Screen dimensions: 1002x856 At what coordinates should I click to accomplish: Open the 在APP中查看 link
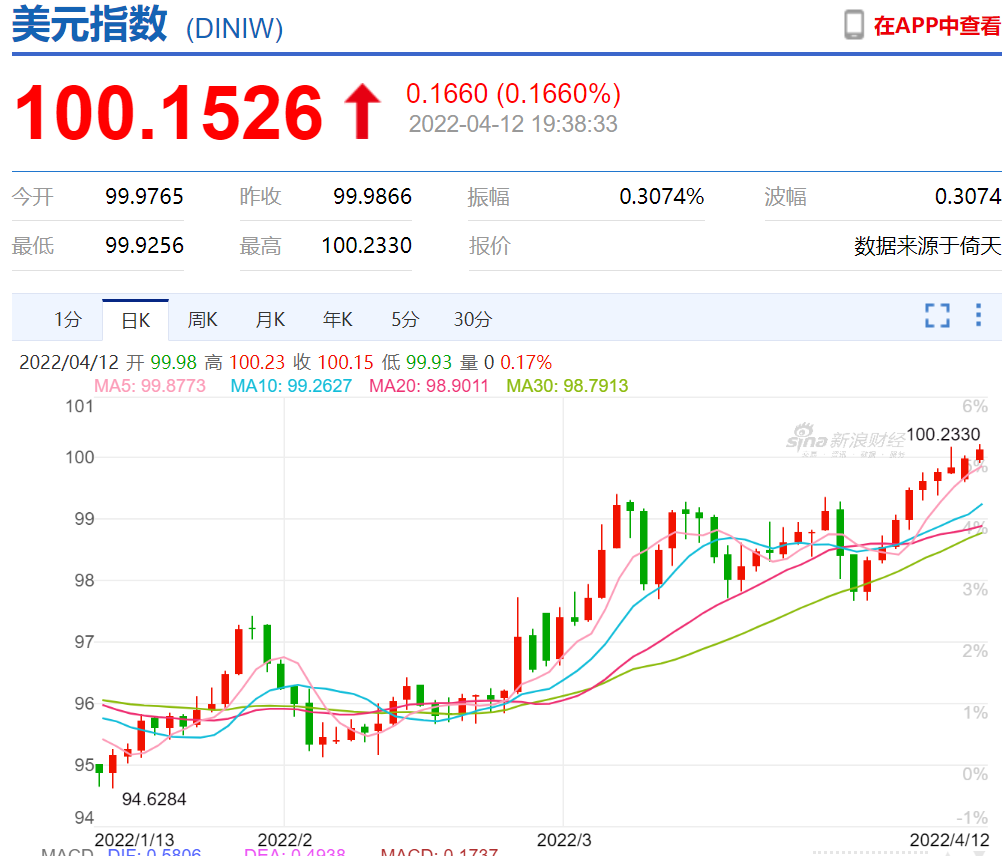(x=936, y=26)
